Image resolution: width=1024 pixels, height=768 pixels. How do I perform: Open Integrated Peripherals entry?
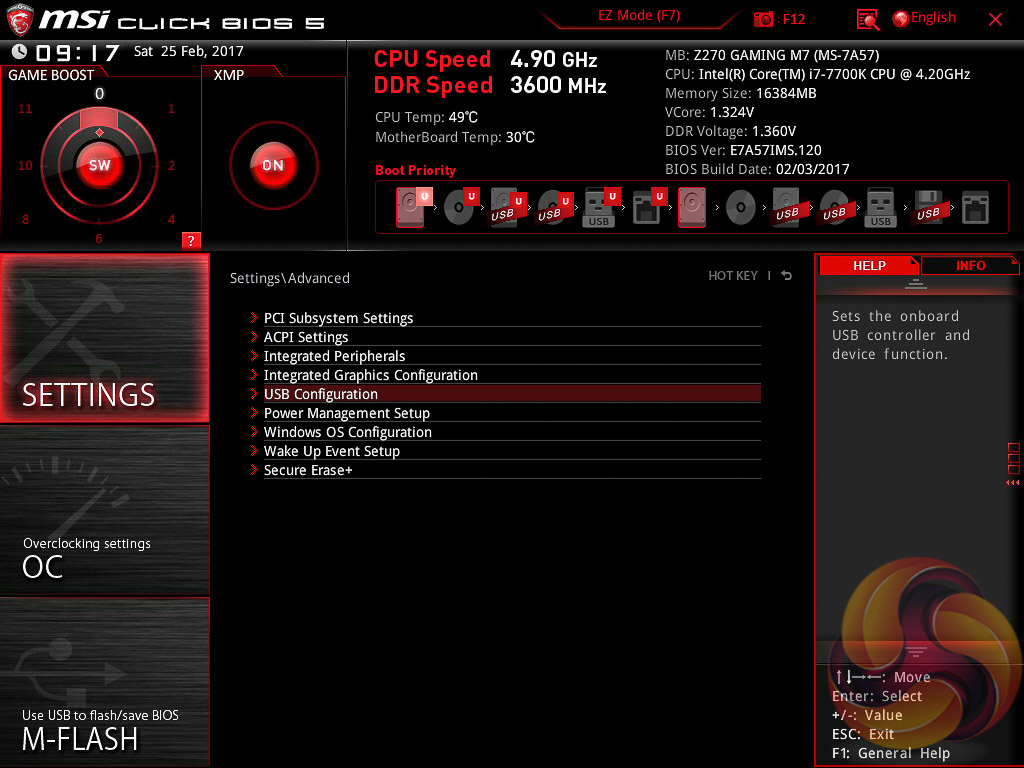(x=512, y=356)
